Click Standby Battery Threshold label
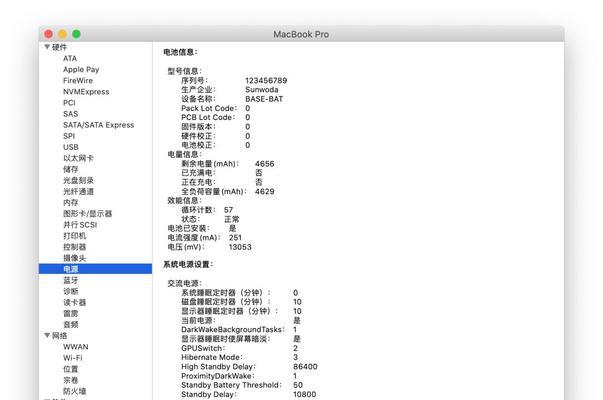 pos(231,385)
